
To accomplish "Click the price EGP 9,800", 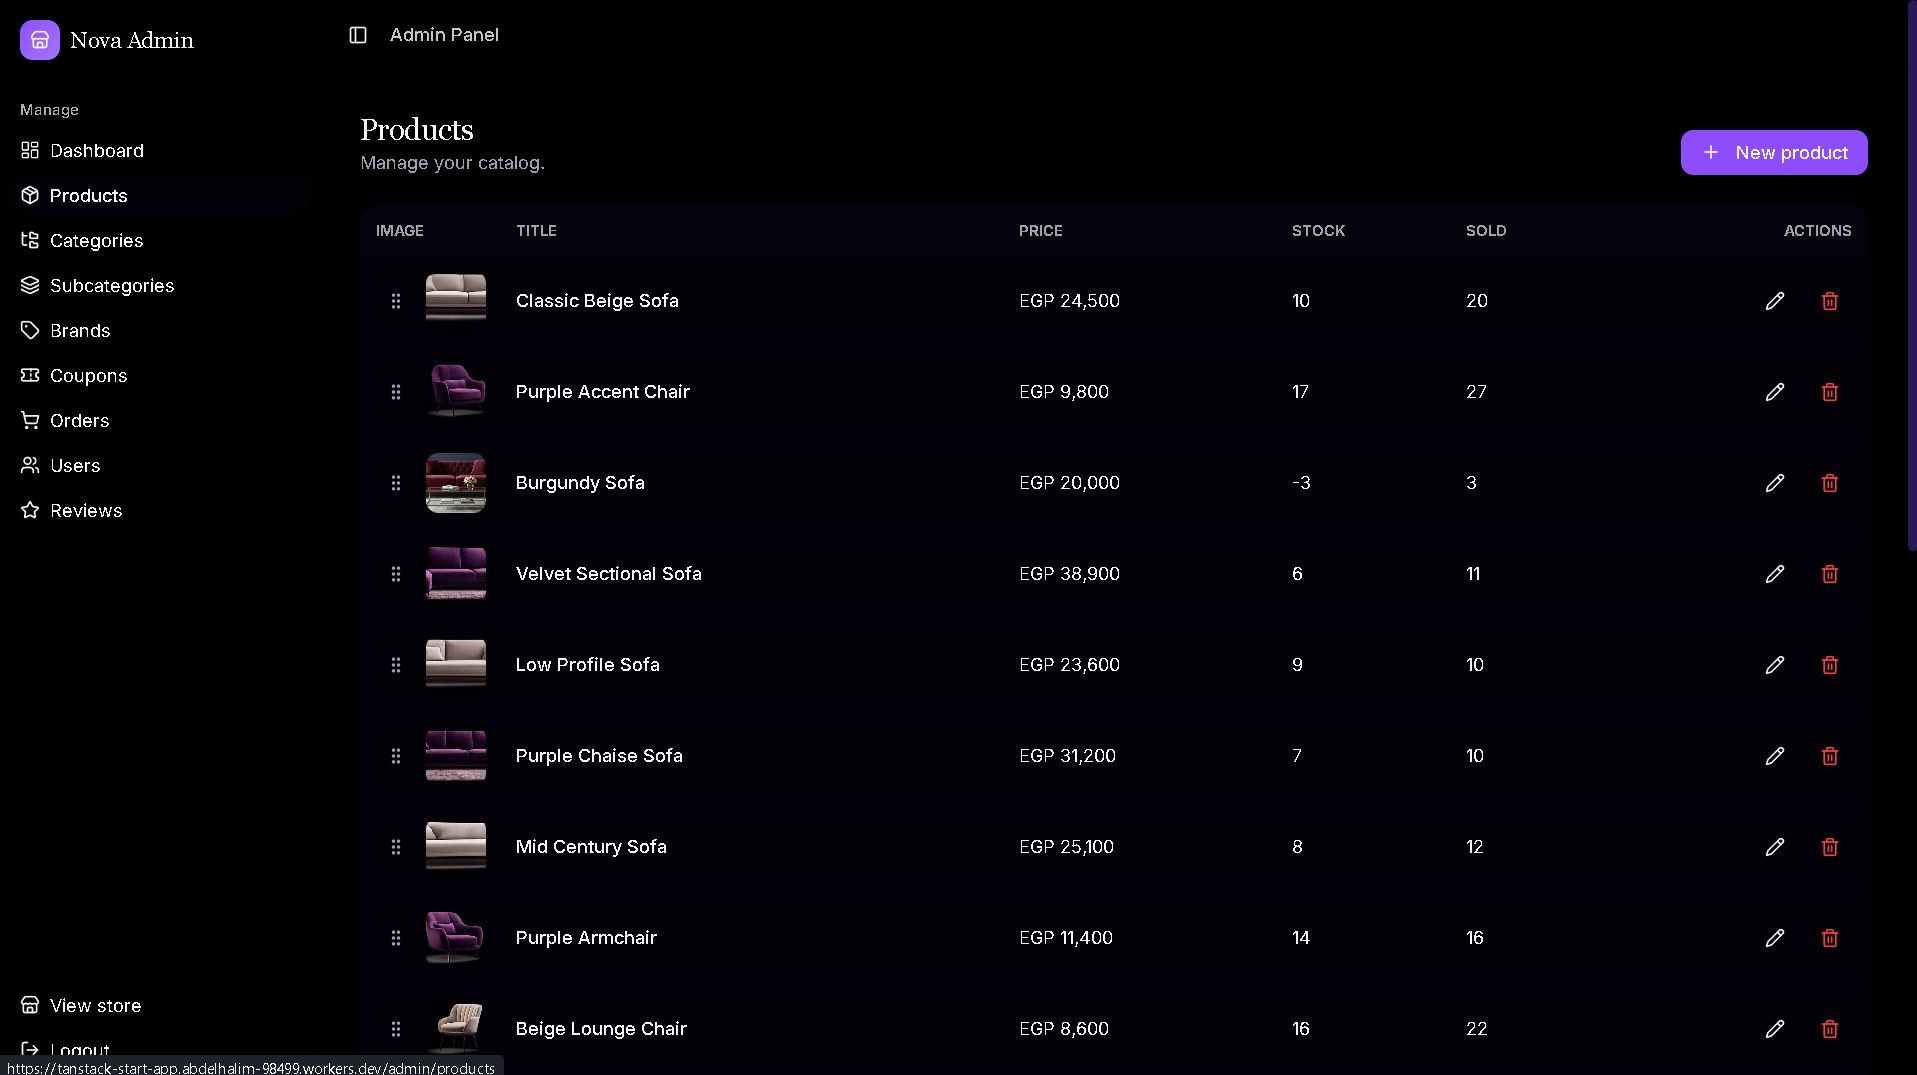I will [1064, 392].
